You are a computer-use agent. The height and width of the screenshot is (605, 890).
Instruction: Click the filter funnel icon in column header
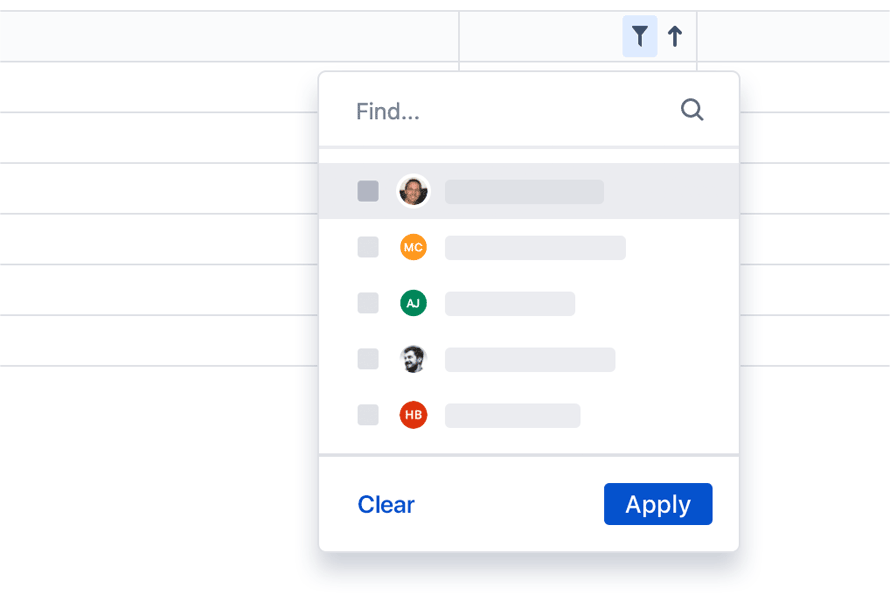640,36
